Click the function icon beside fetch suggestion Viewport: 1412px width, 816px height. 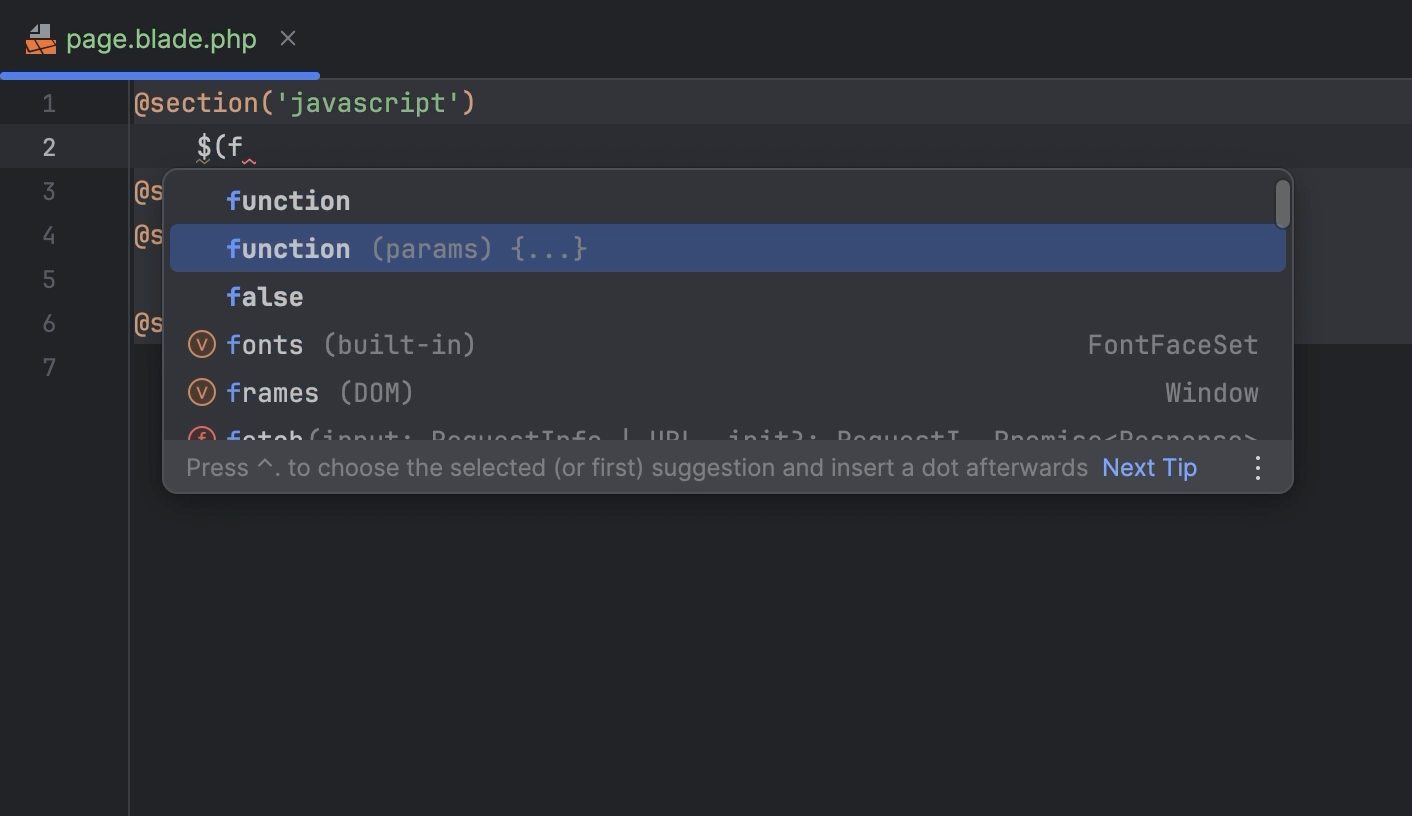pyautogui.click(x=202, y=436)
